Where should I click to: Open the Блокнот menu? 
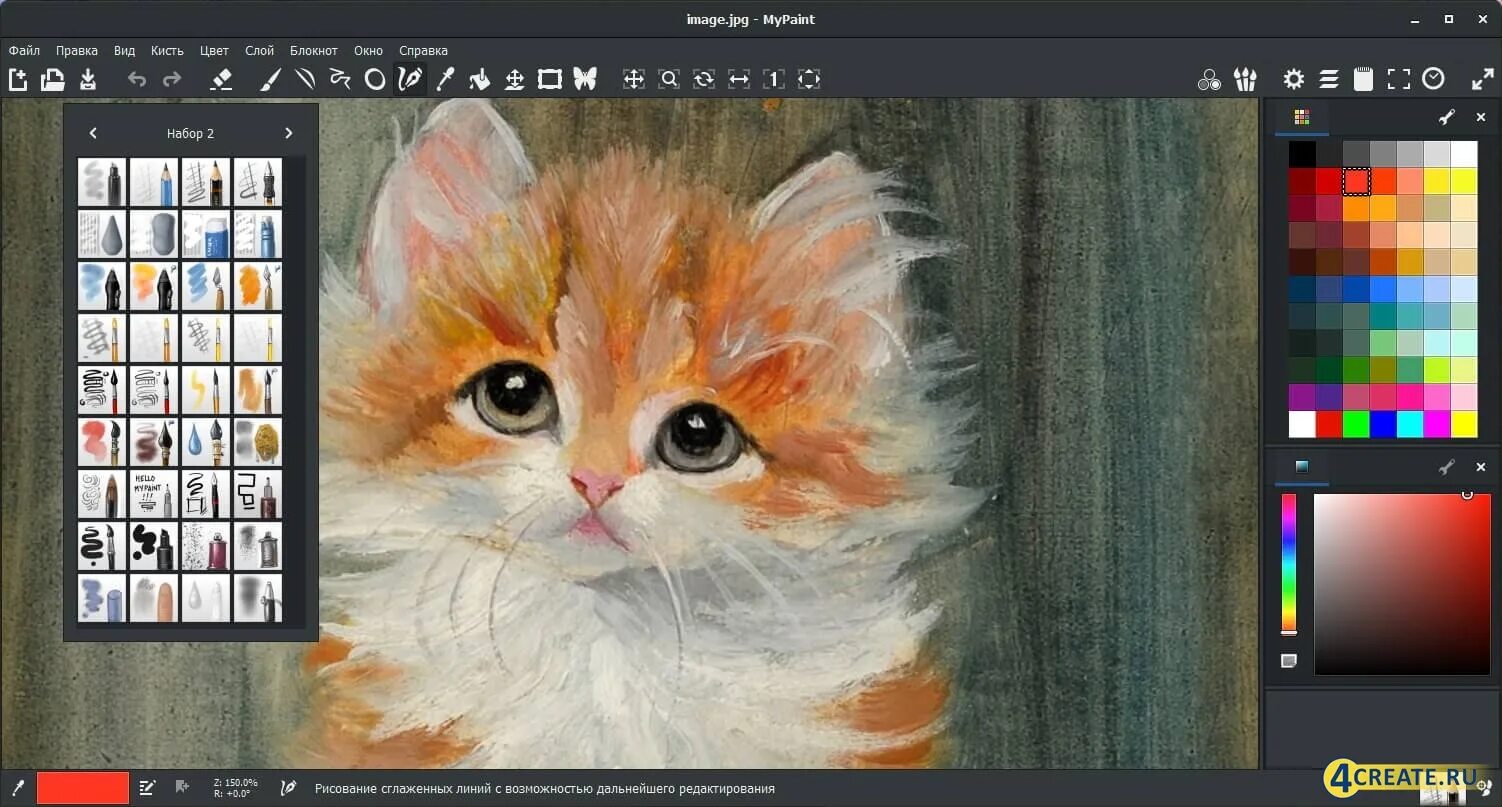click(x=314, y=50)
